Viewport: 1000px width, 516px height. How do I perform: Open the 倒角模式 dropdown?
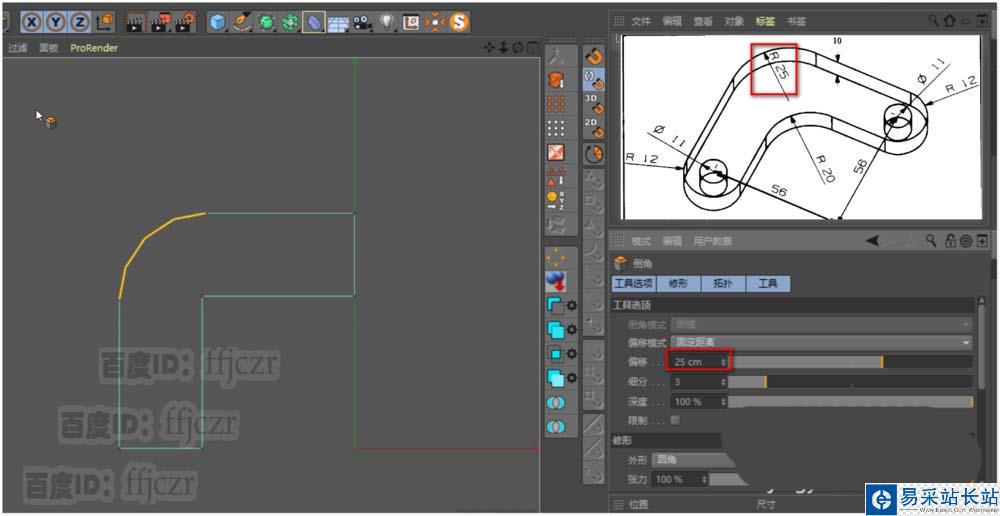click(x=821, y=324)
